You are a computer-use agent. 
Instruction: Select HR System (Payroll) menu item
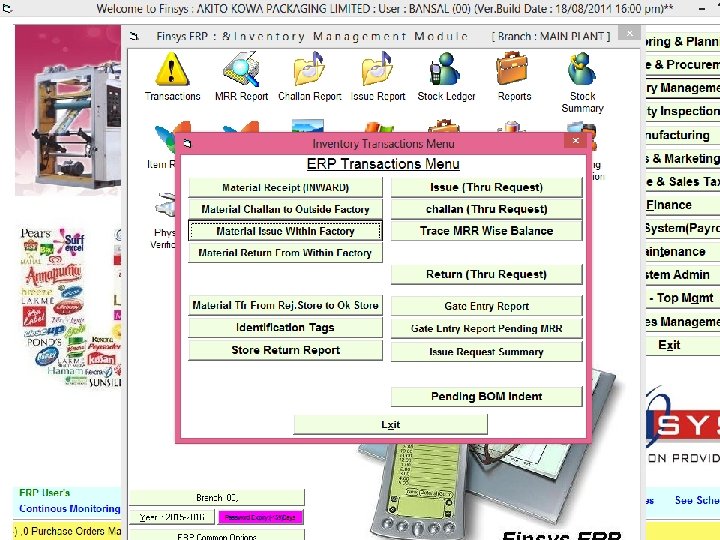coord(683,228)
